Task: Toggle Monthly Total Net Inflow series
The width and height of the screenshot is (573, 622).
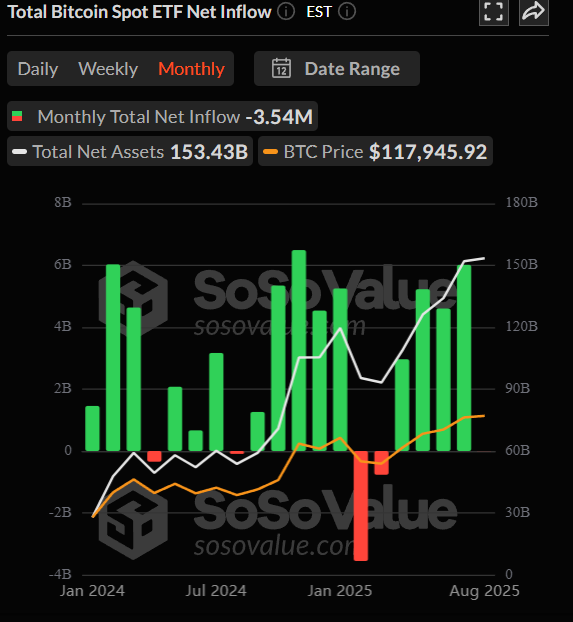Action: pyautogui.click(x=162, y=116)
